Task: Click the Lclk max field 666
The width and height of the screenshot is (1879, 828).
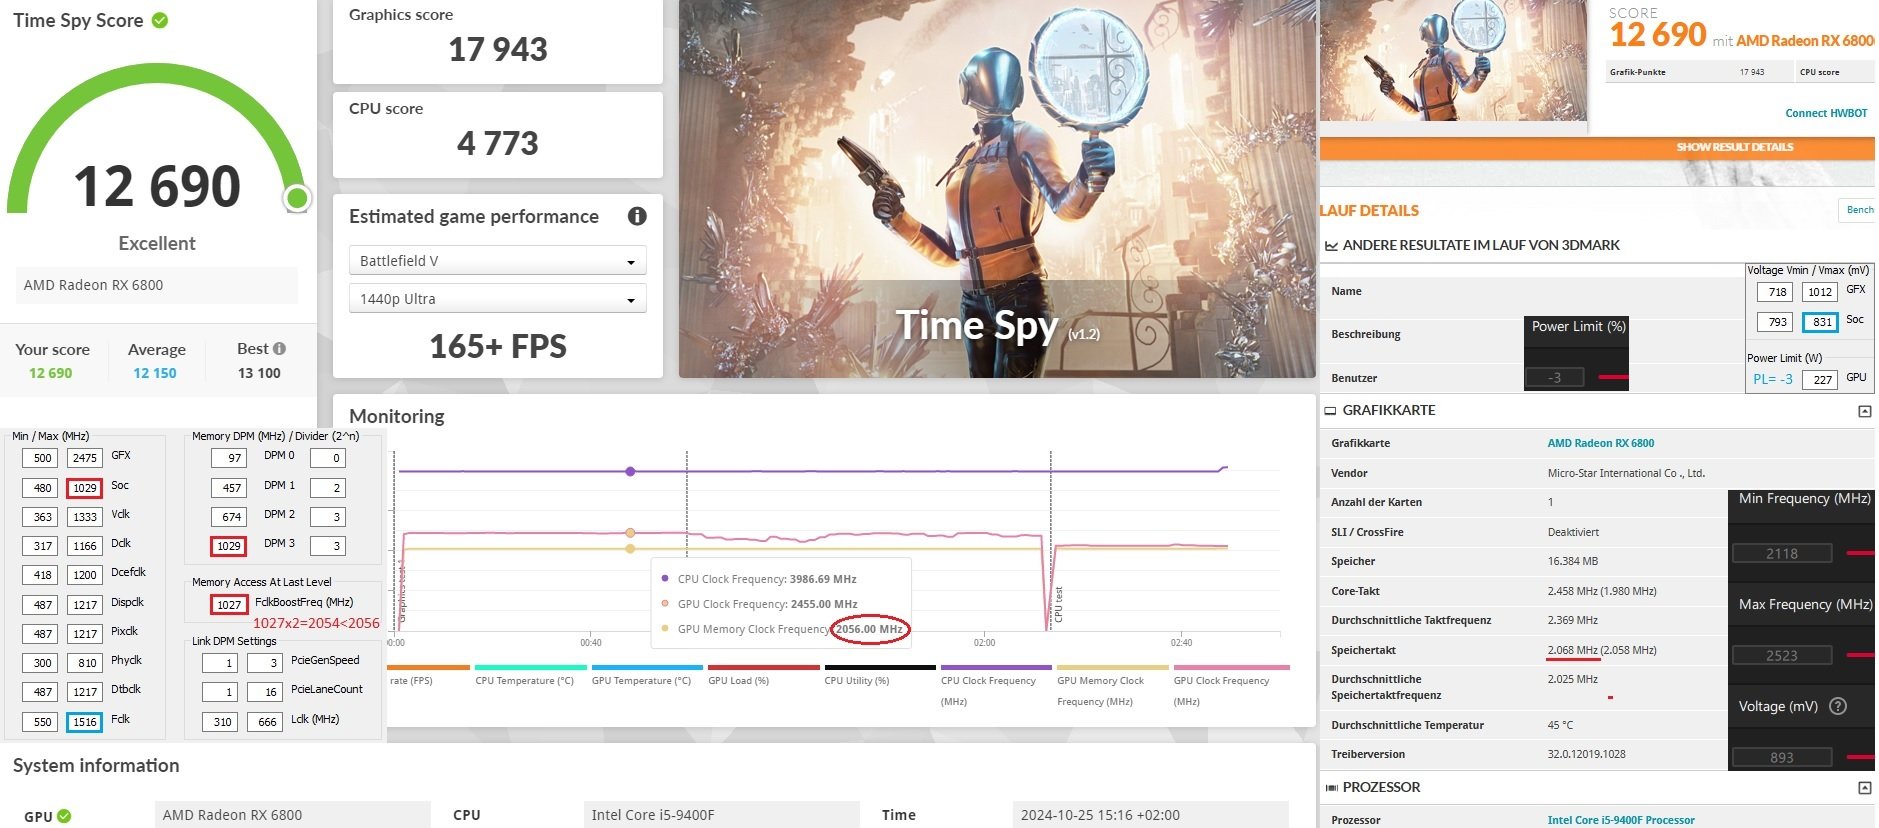Action: pyautogui.click(x=265, y=722)
